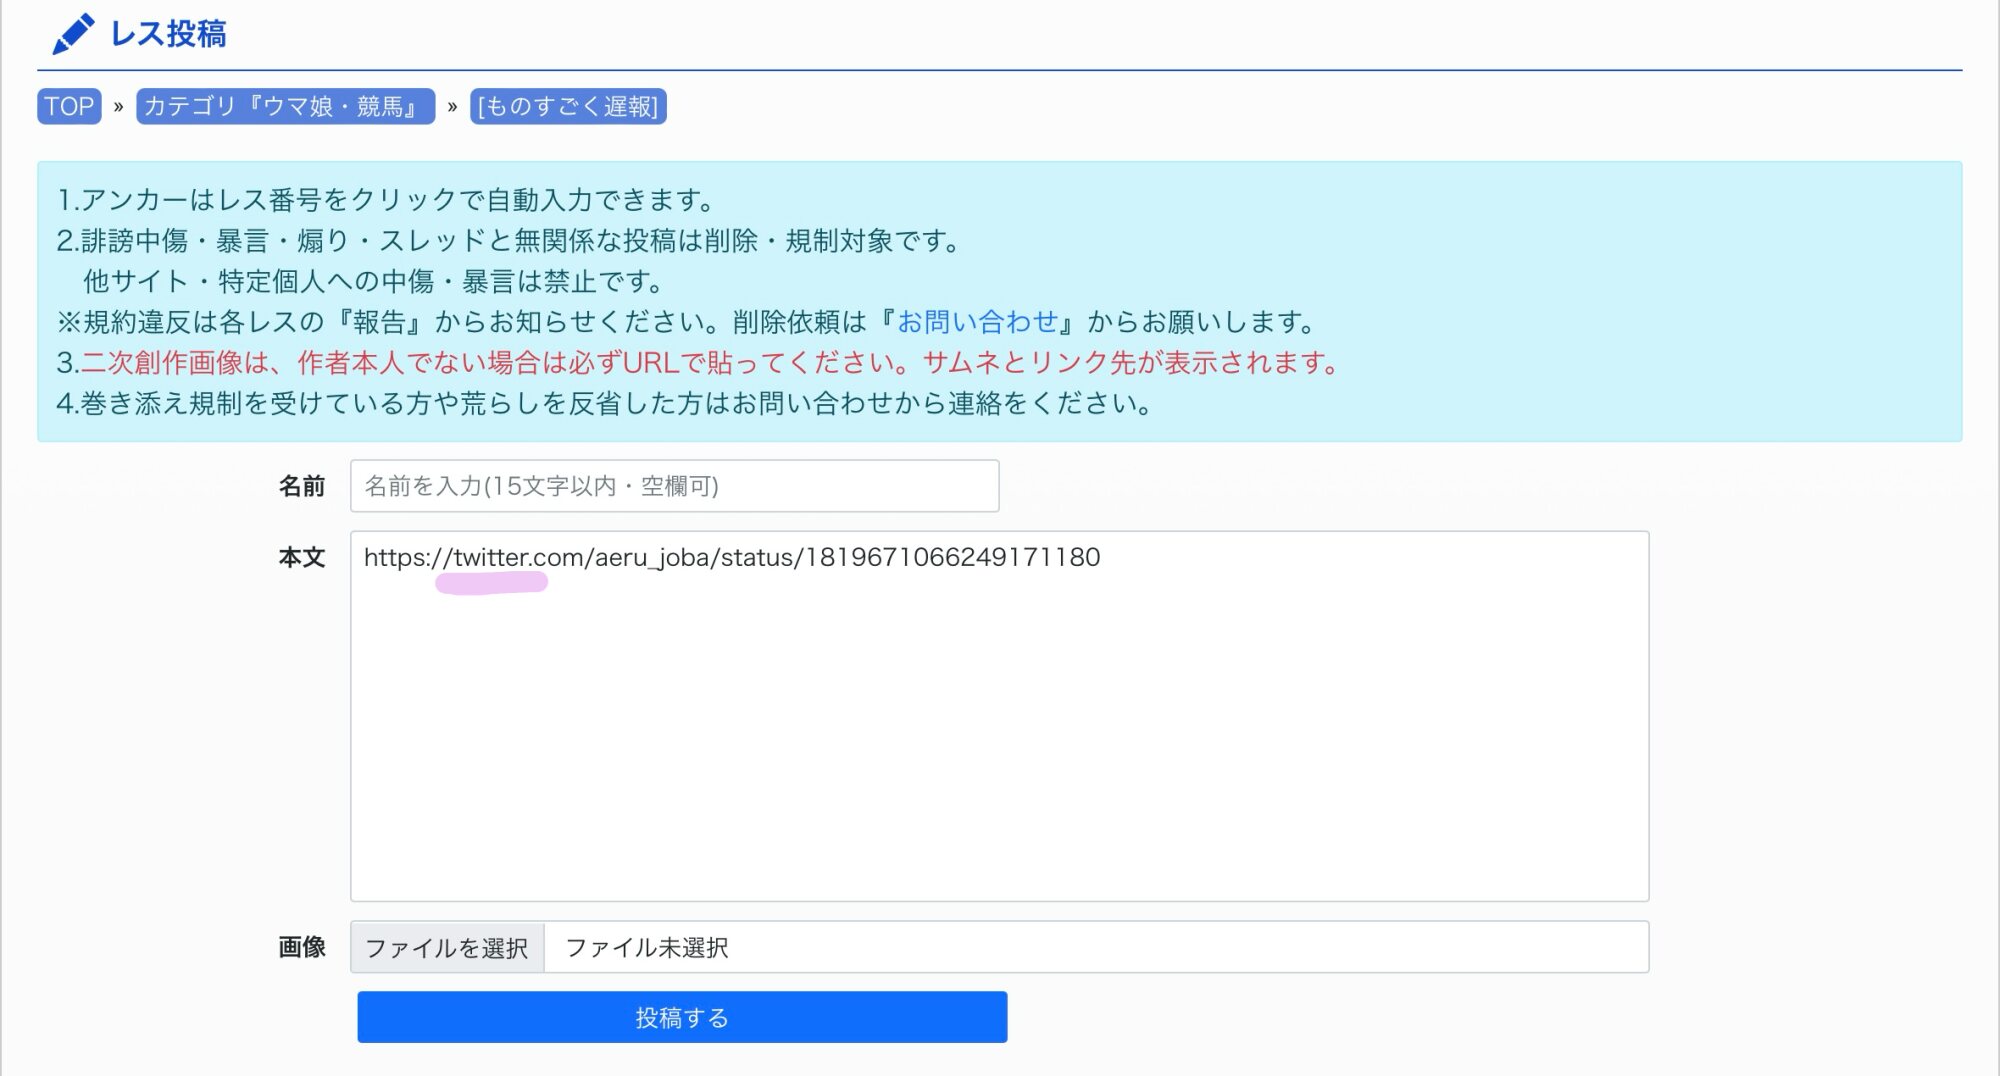Click rule 4 about 巻き添え規制
The width and height of the screenshot is (2000, 1076).
(605, 404)
